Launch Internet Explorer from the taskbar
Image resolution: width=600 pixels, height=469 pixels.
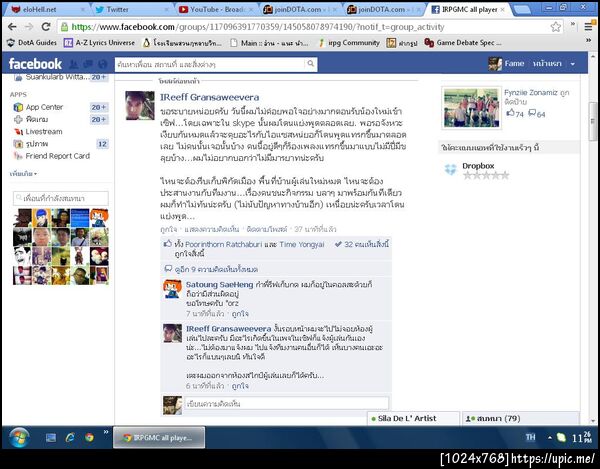pos(70,437)
